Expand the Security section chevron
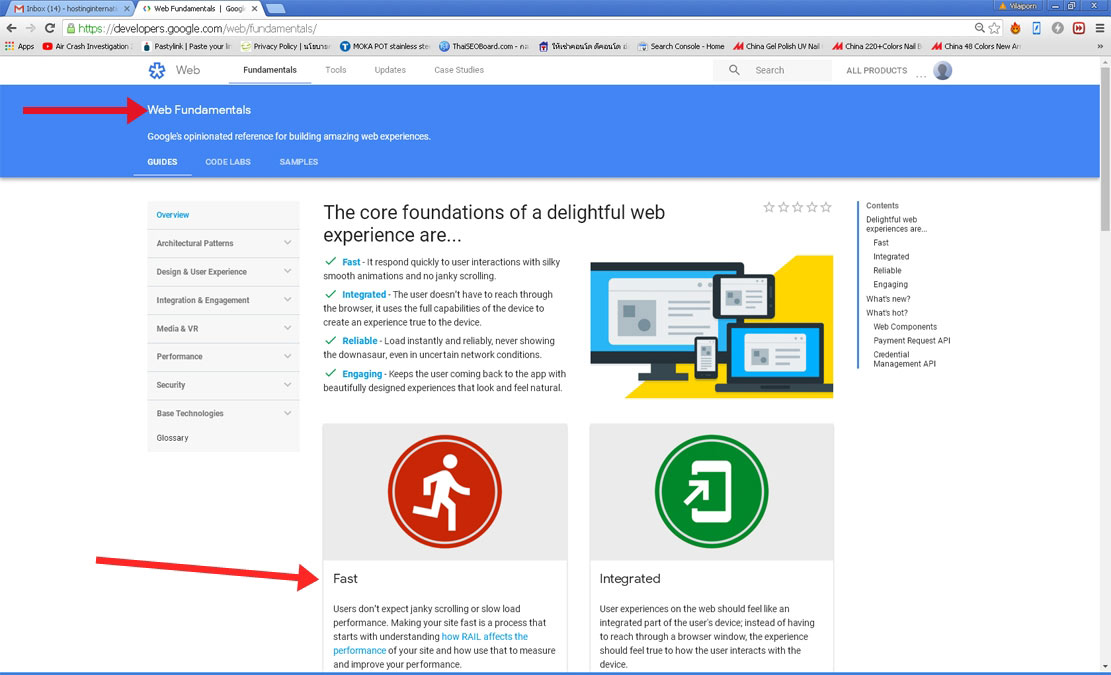 (286, 385)
